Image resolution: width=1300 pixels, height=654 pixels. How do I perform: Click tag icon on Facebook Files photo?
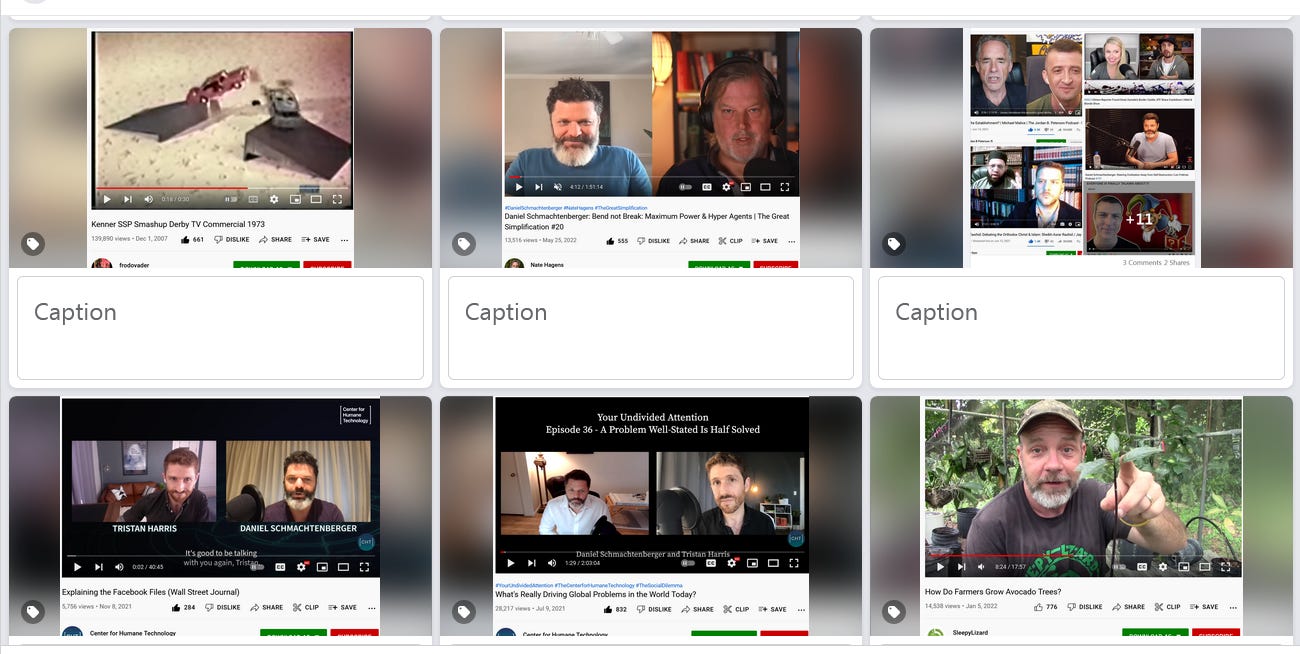33,611
